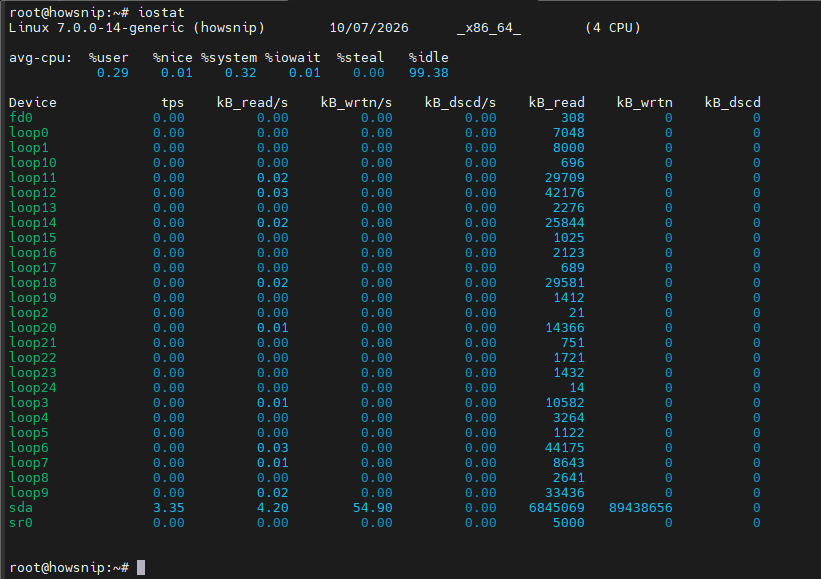Viewport: 821px width, 579px height.
Task: Click the loop14 device name
Action: coord(32,223)
